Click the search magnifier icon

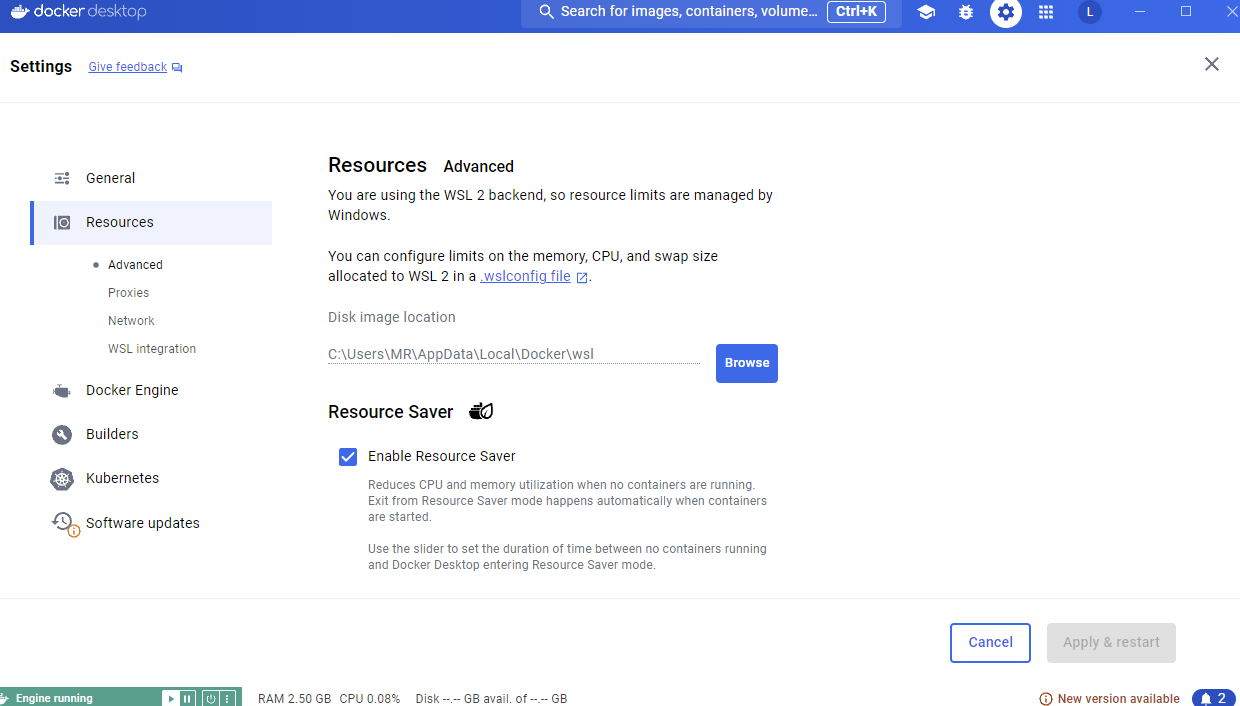[x=546, y=12]
